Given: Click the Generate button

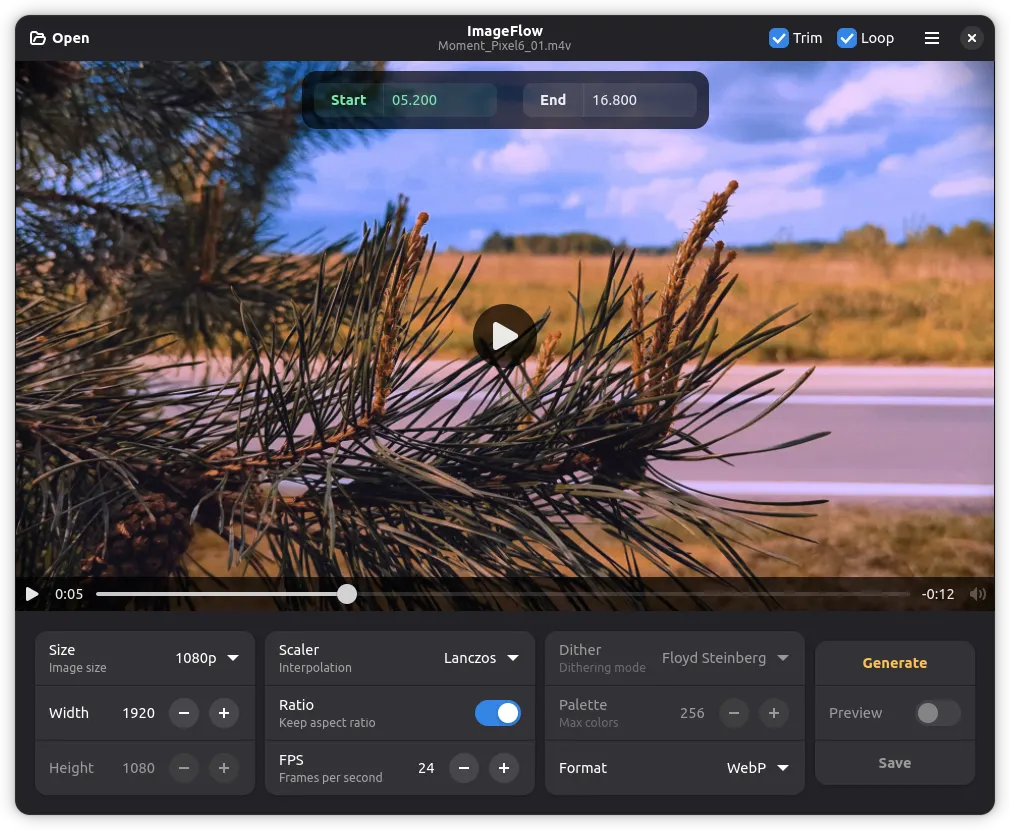Looking at the screenshot, I should click(x=895, y=663).
